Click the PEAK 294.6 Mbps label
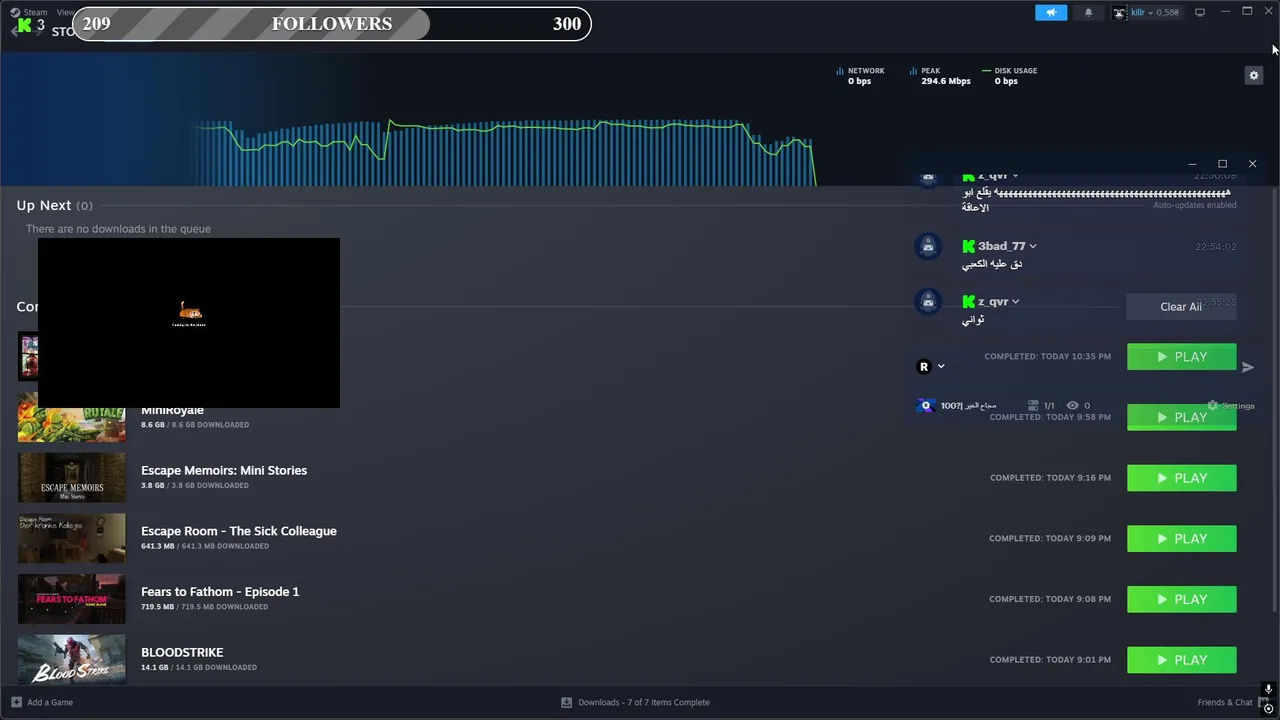The image size is (1280, 720). point(946,76)
